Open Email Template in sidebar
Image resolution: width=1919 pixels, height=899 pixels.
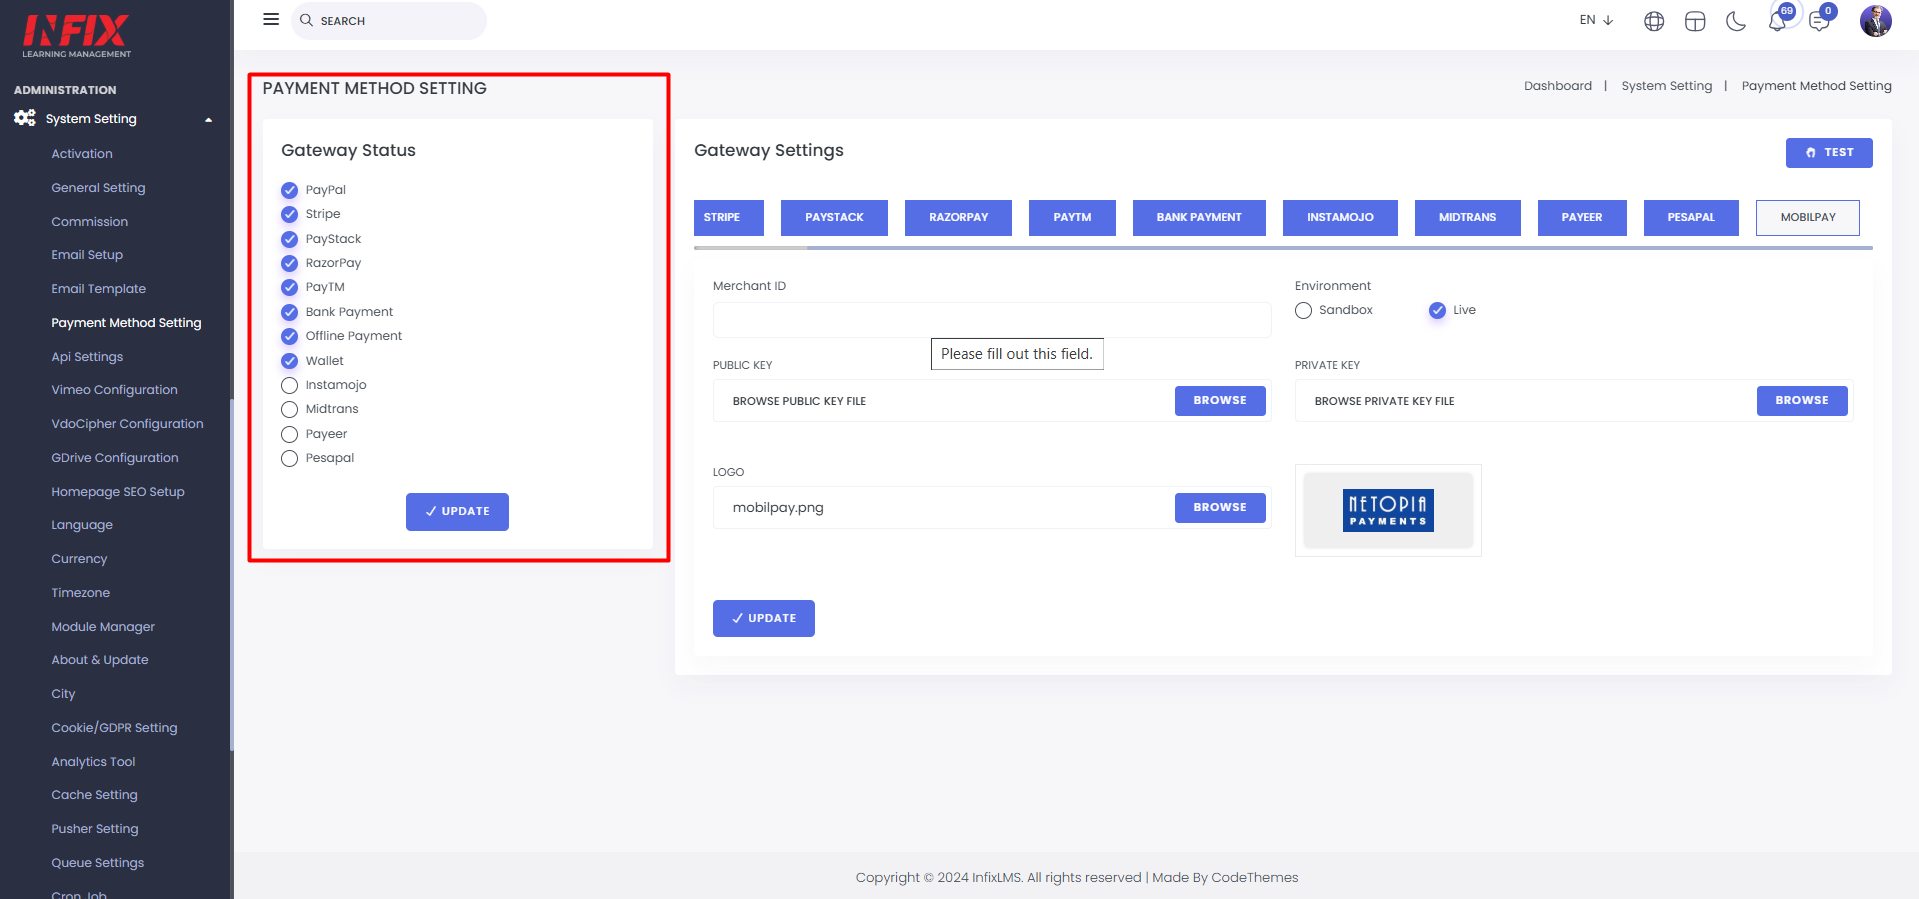point(99,289)
